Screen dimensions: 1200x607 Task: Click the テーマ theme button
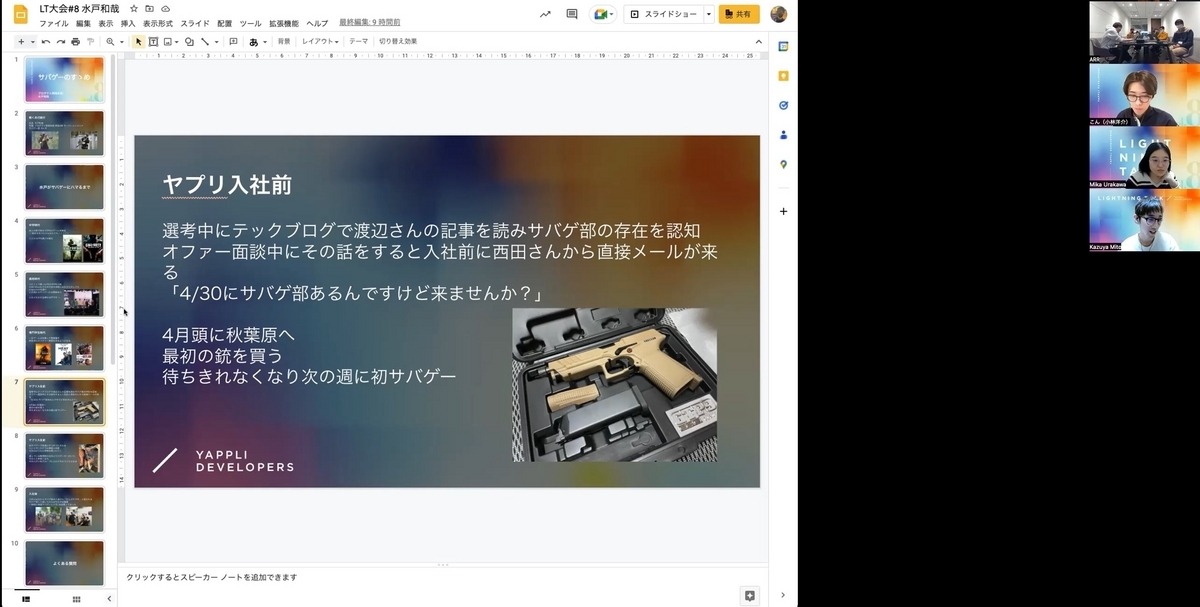coord(358,42)
